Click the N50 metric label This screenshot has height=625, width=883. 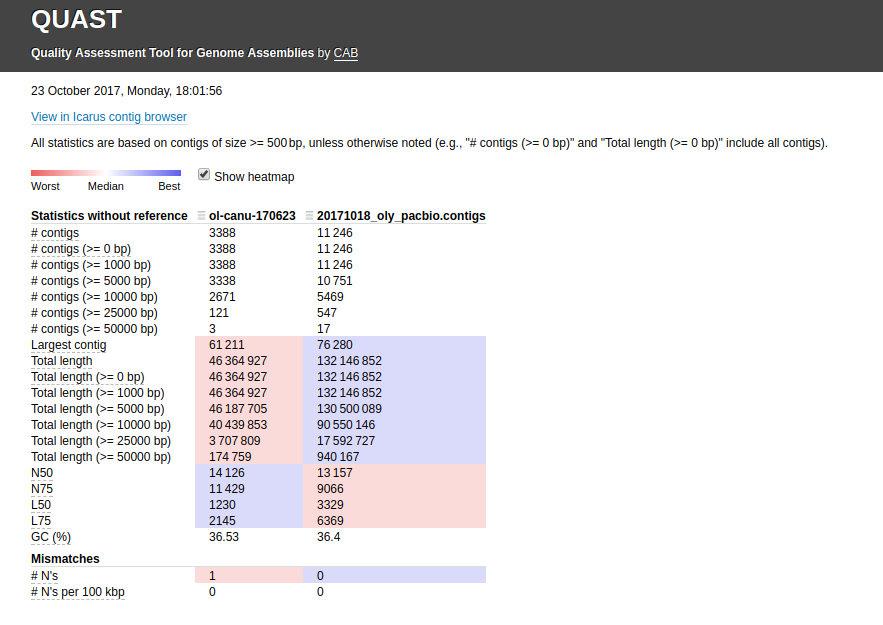click(x=44, y=473)
